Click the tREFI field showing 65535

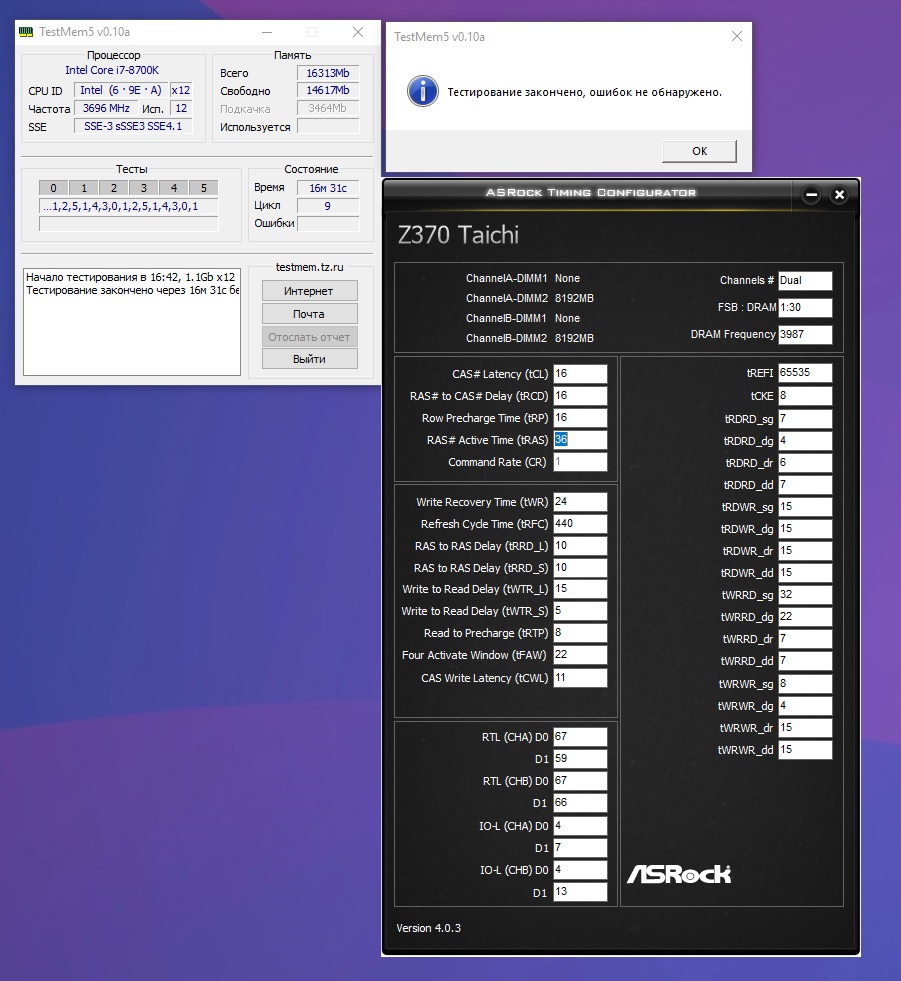(805, 372)
